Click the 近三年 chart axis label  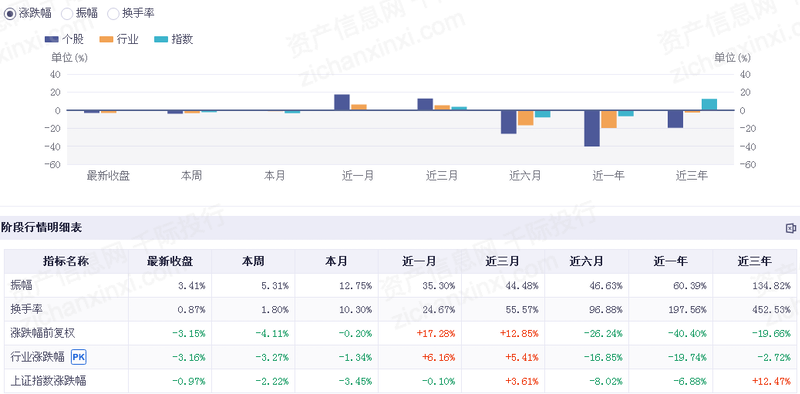pyautogui.click(x=692, y=176)
